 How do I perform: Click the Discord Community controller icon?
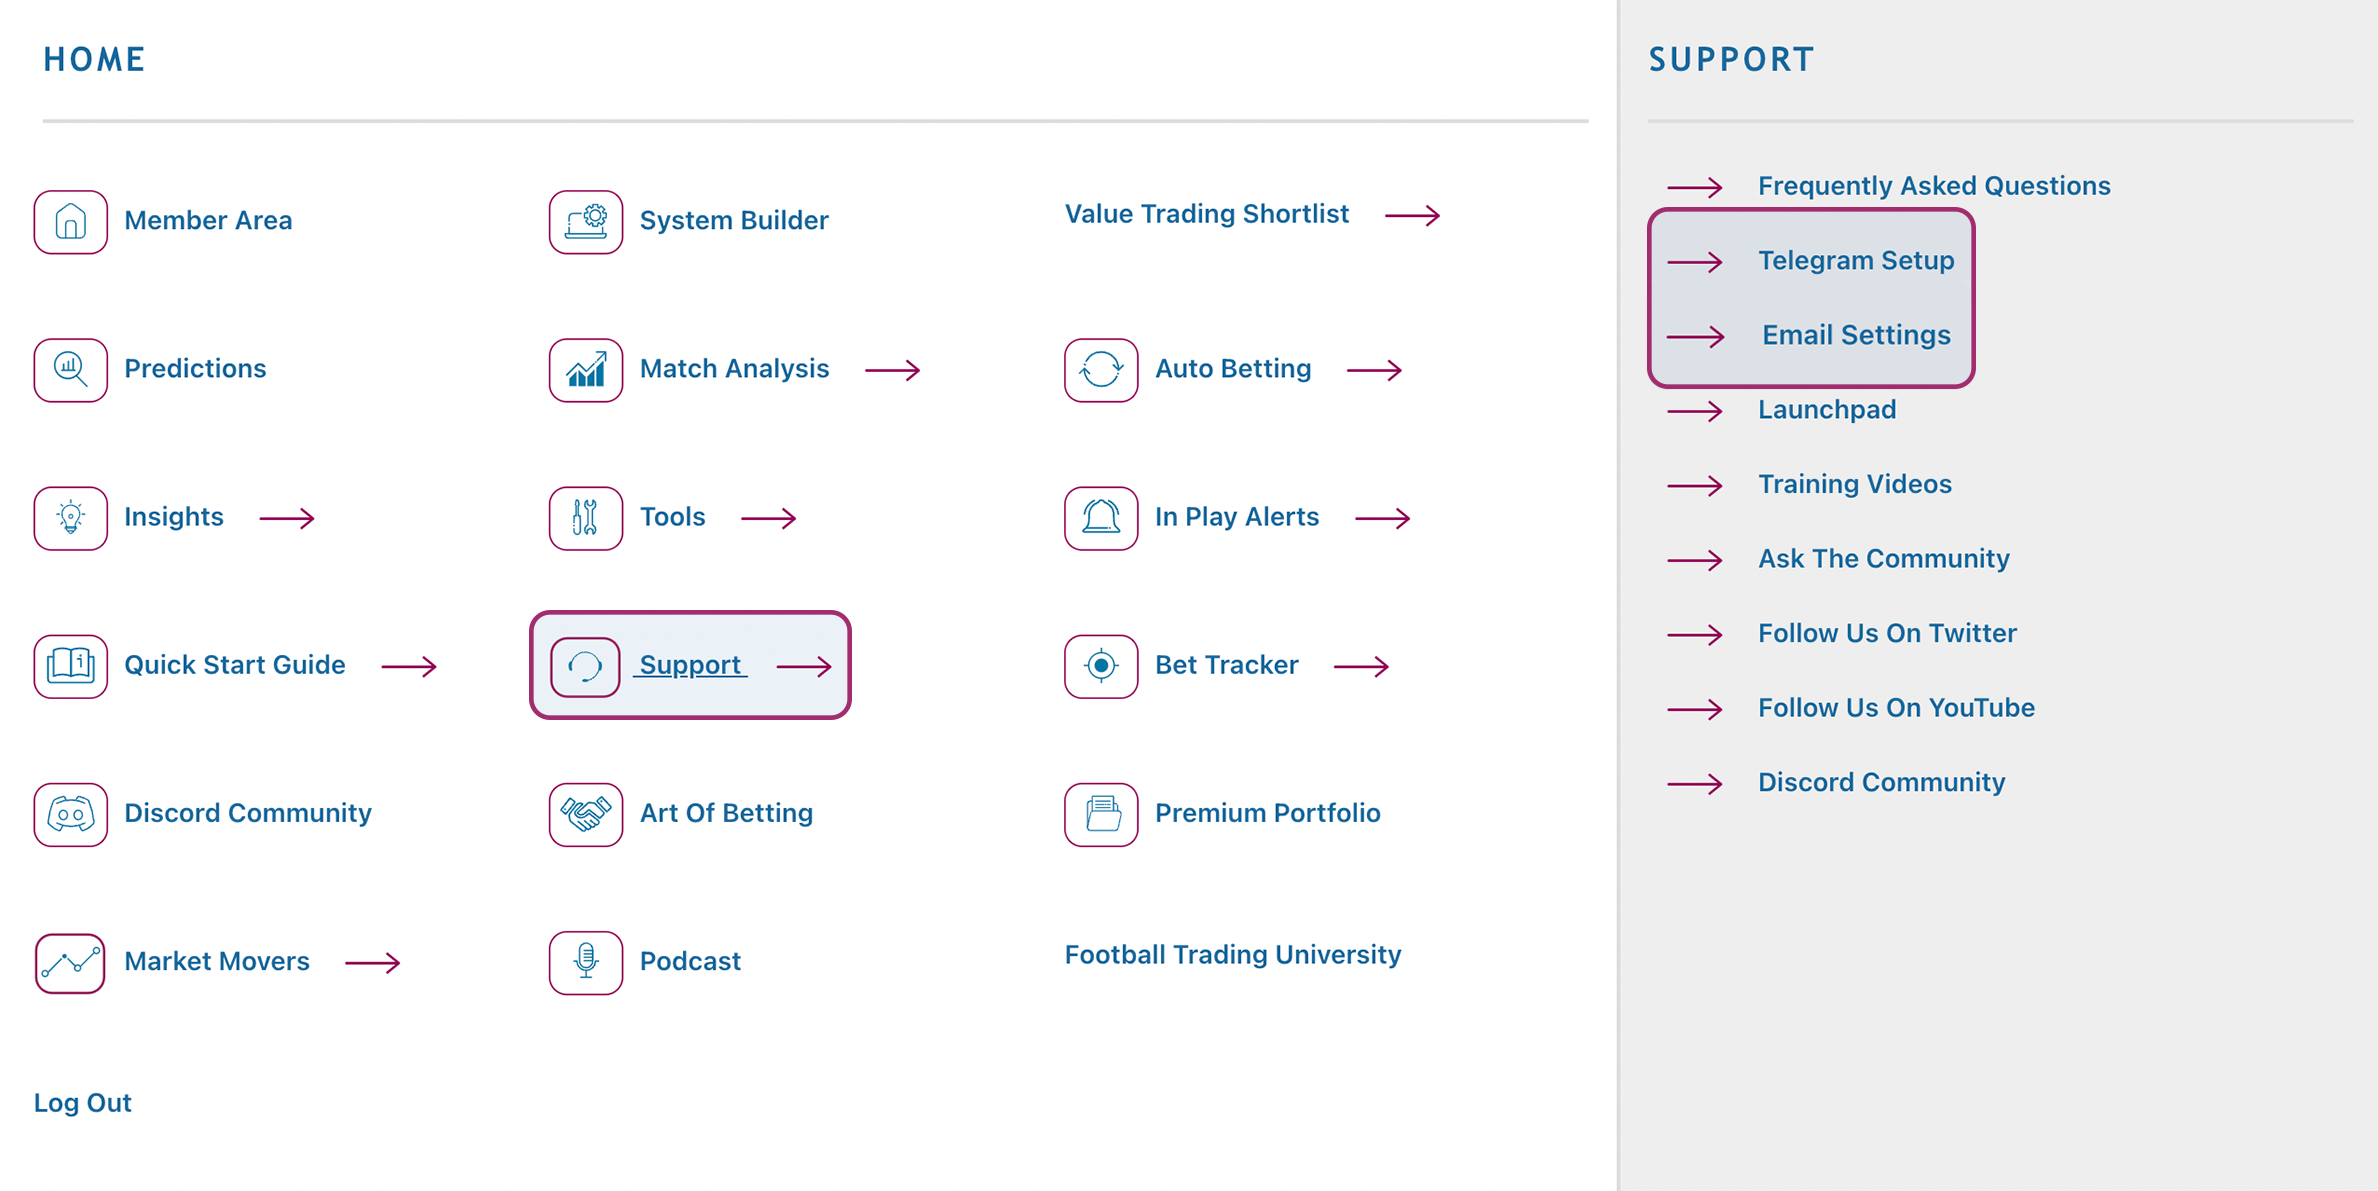click(x=70, y=814)
